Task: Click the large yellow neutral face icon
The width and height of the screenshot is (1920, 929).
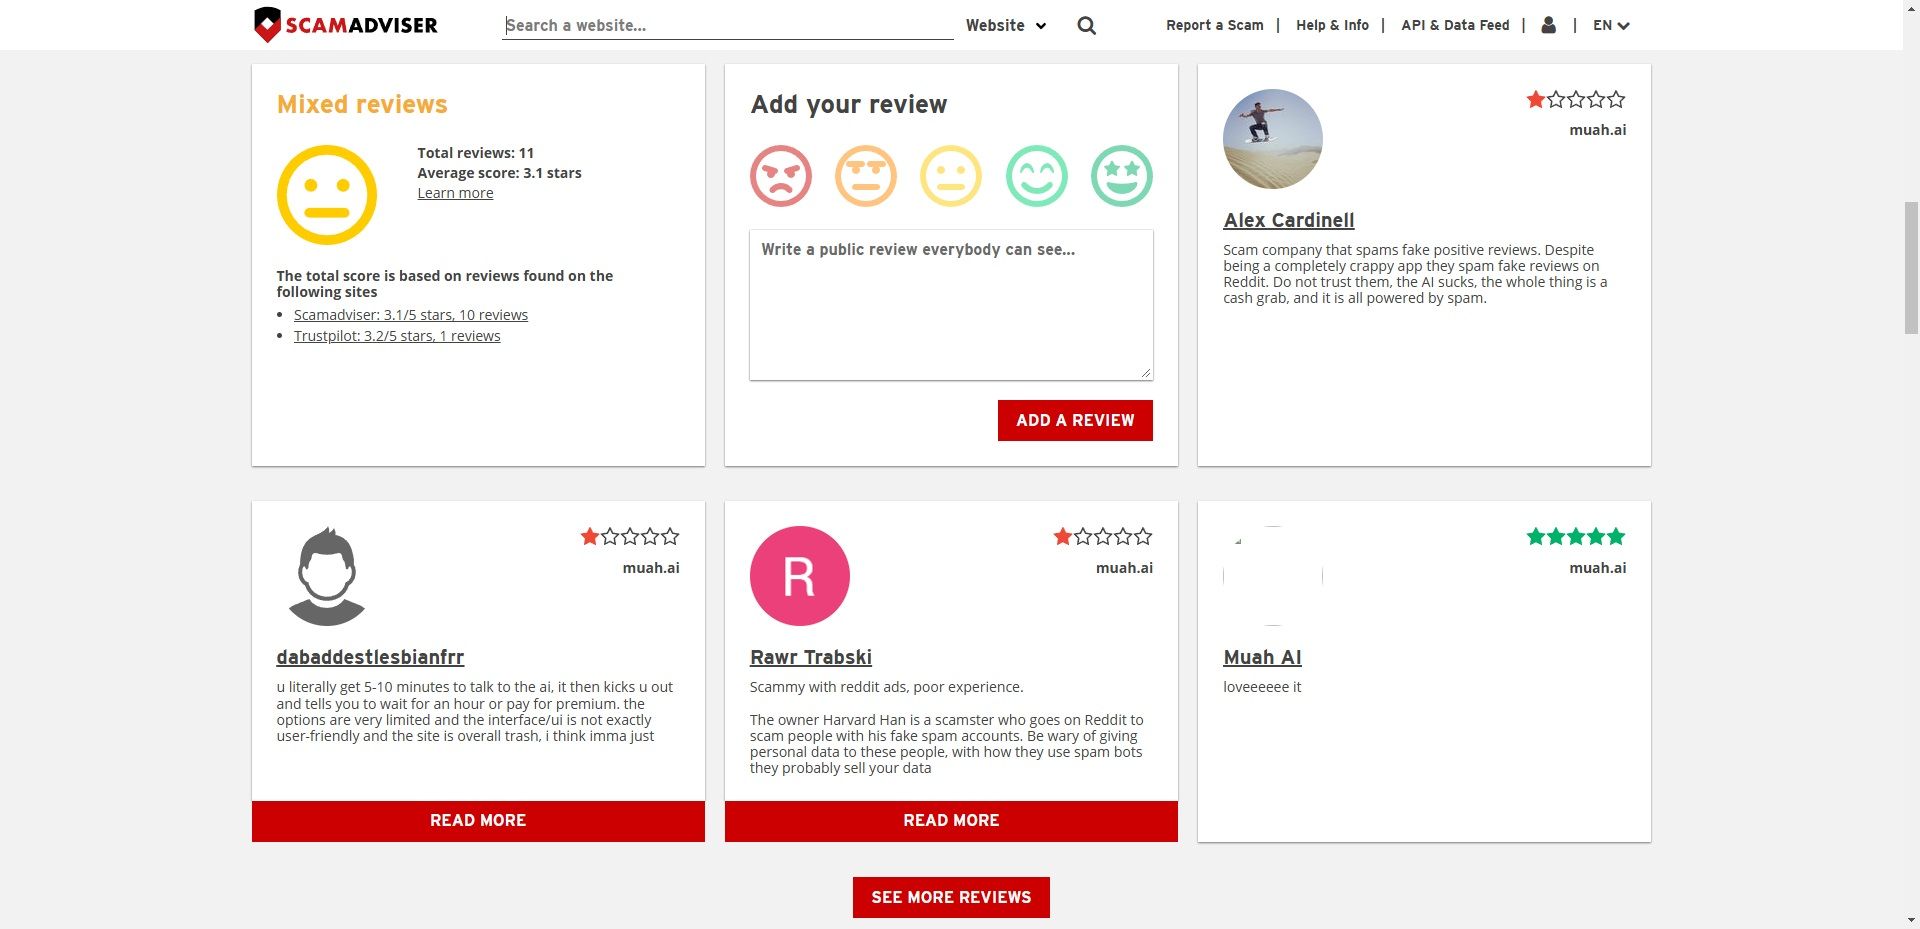Action: point(327,195)
